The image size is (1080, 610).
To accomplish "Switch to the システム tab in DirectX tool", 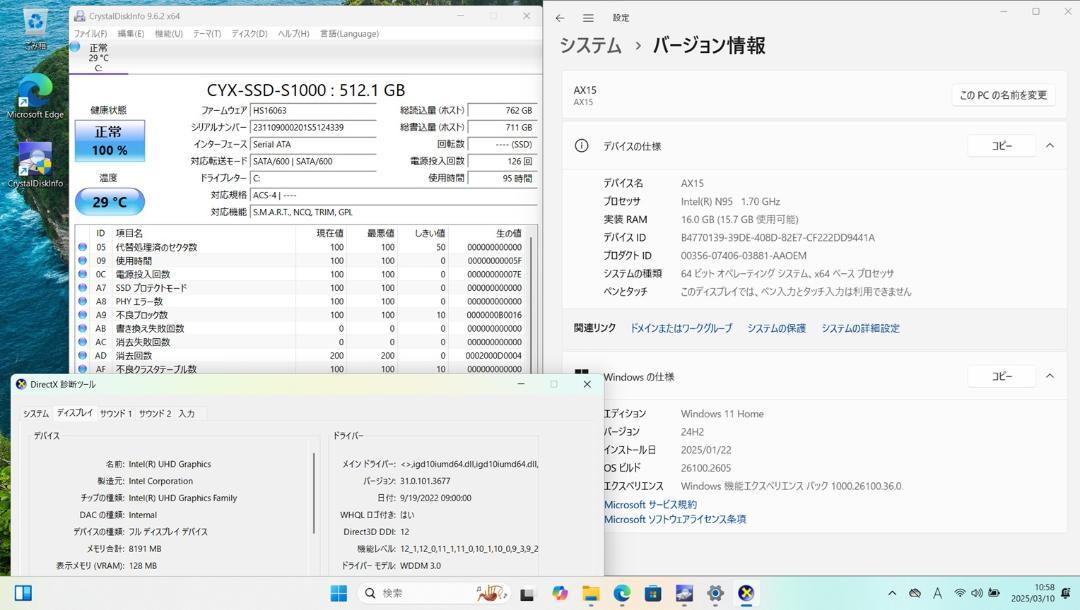I will coord(36,413).
